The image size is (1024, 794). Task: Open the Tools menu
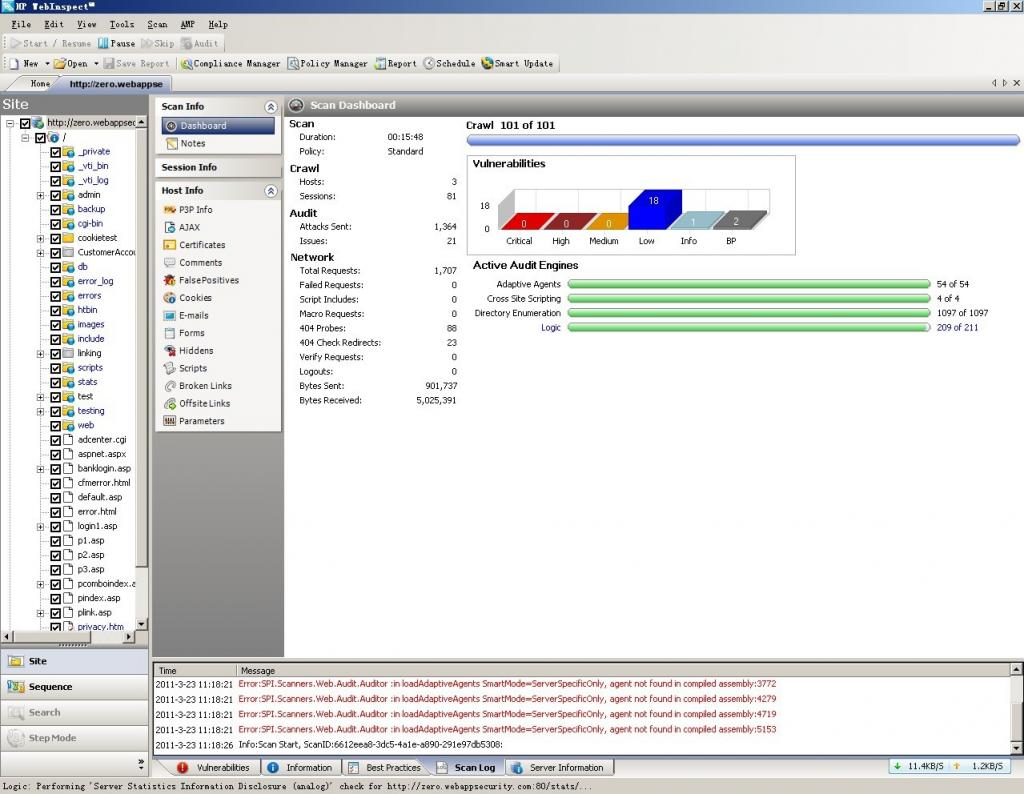click(x=121, y=24)
